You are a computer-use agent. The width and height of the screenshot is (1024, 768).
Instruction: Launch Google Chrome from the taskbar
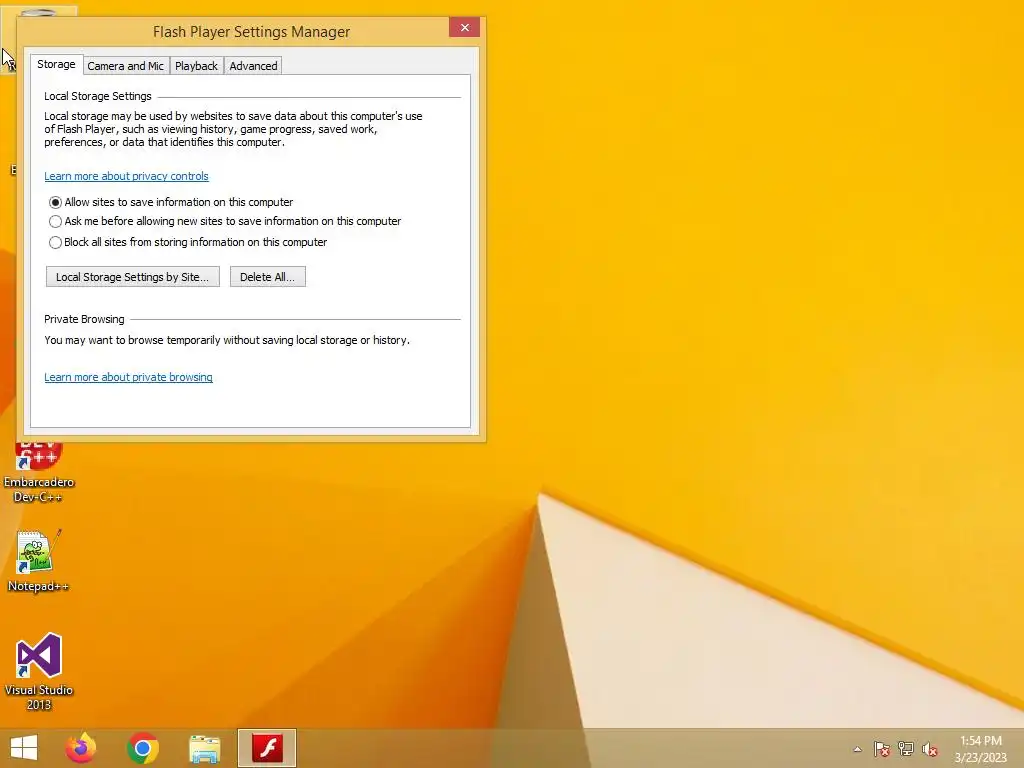(142, 748)
